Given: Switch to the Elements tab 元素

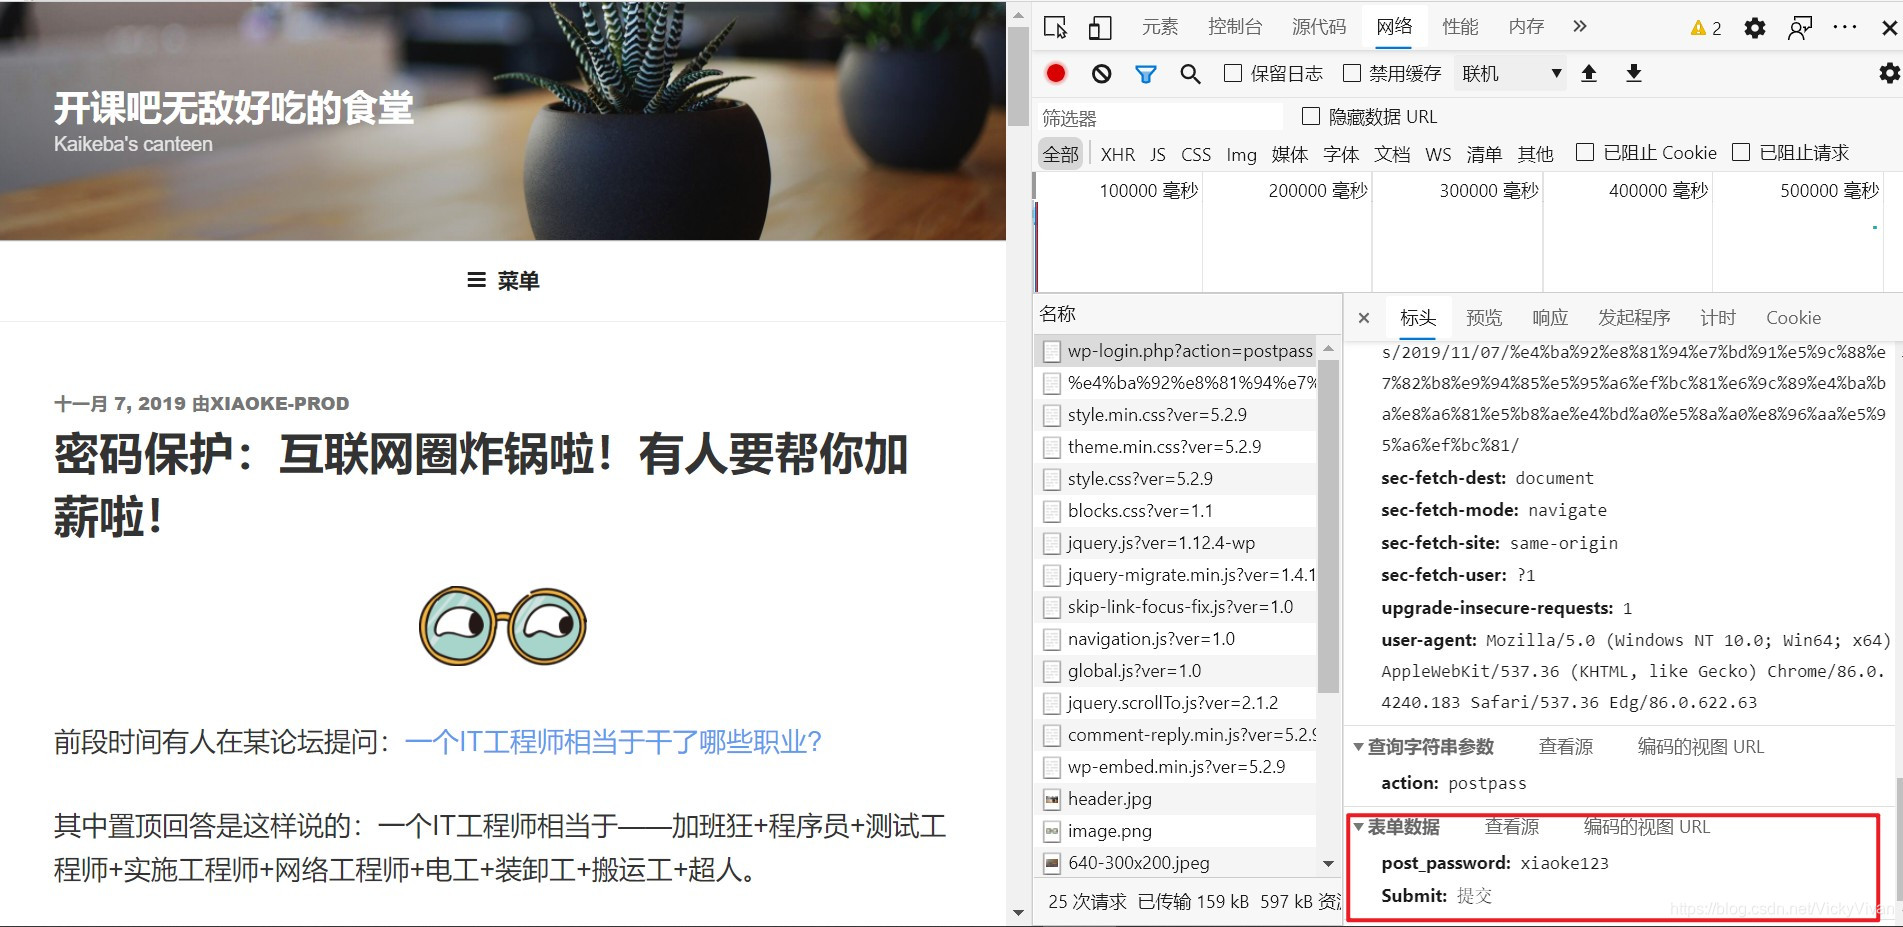Looking at the screenshot, I should (x=1160, y=27).
